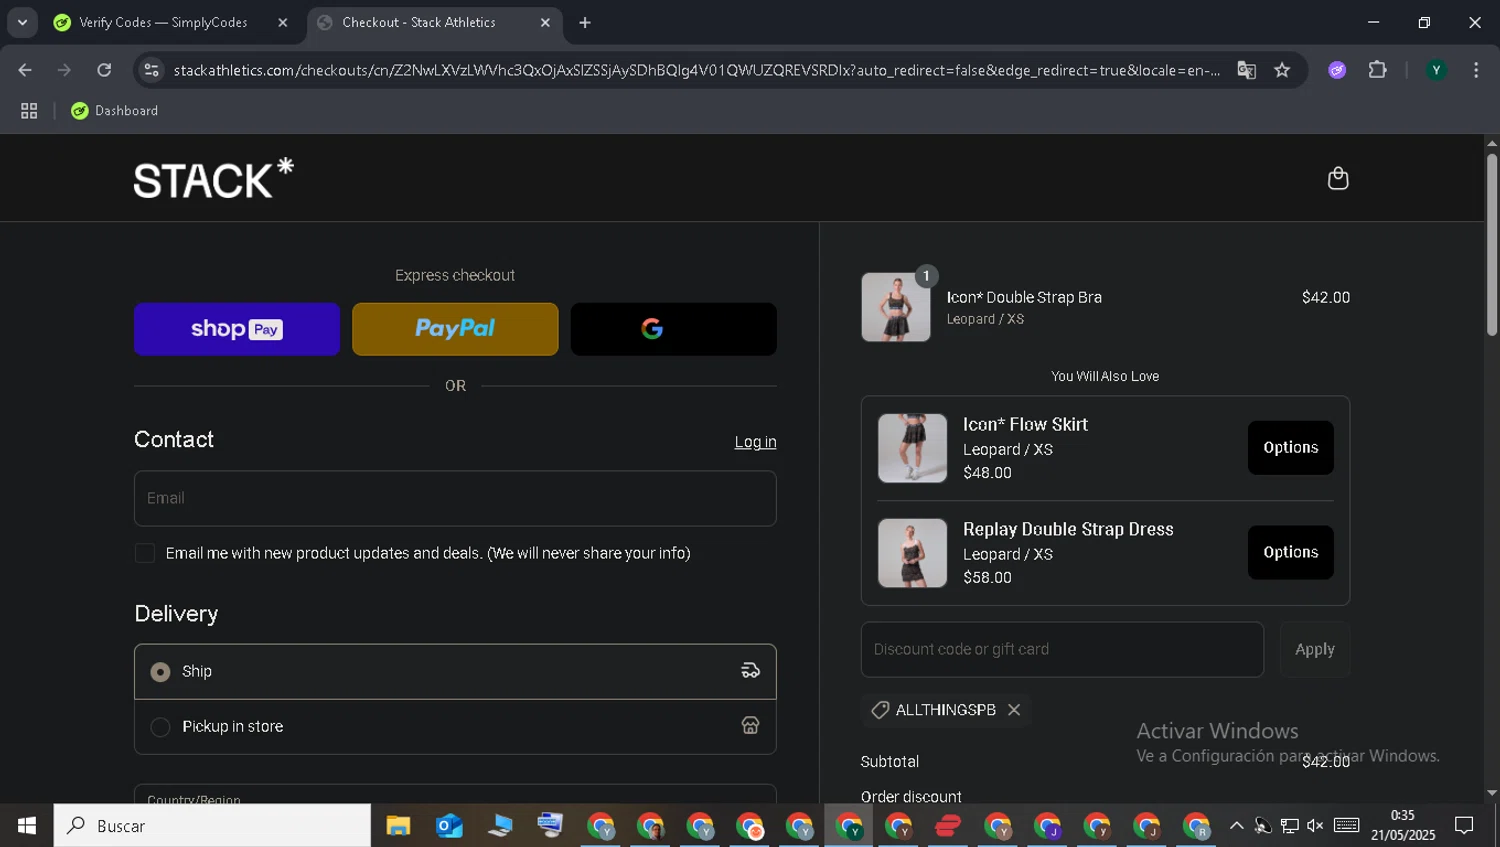Pay with PayPal express button
The height and width of the screenshot is (847, 1500).
455,329
